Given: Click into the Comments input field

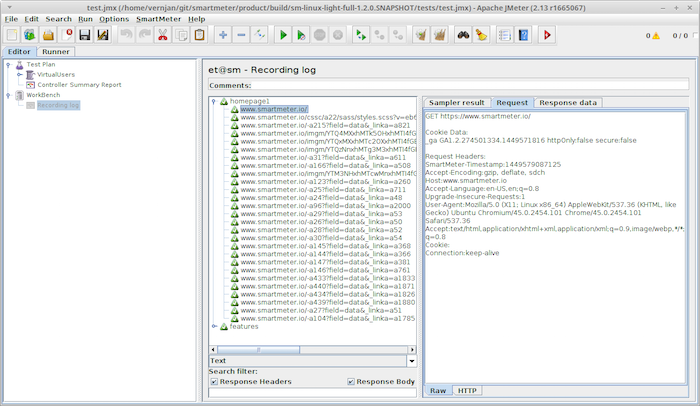Looking at the screenshot, I should click(x=470, y=85).
